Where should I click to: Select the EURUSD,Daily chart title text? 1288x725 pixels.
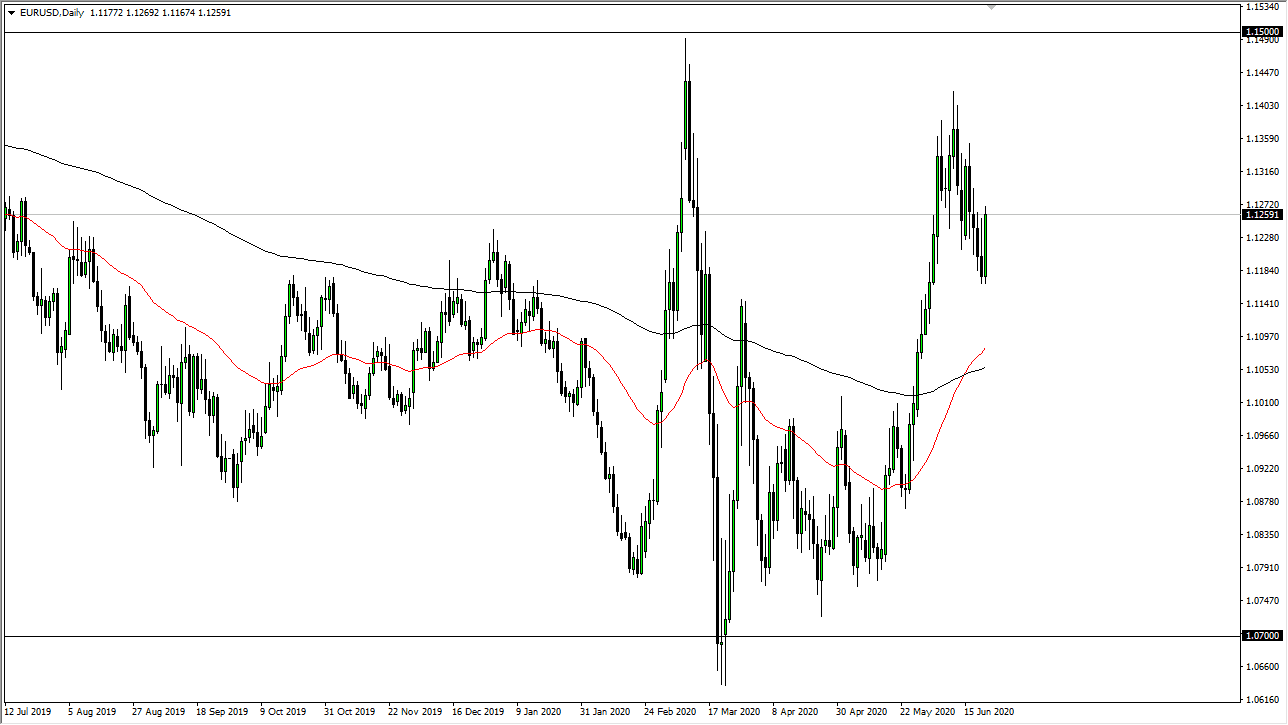coord(51,12)
